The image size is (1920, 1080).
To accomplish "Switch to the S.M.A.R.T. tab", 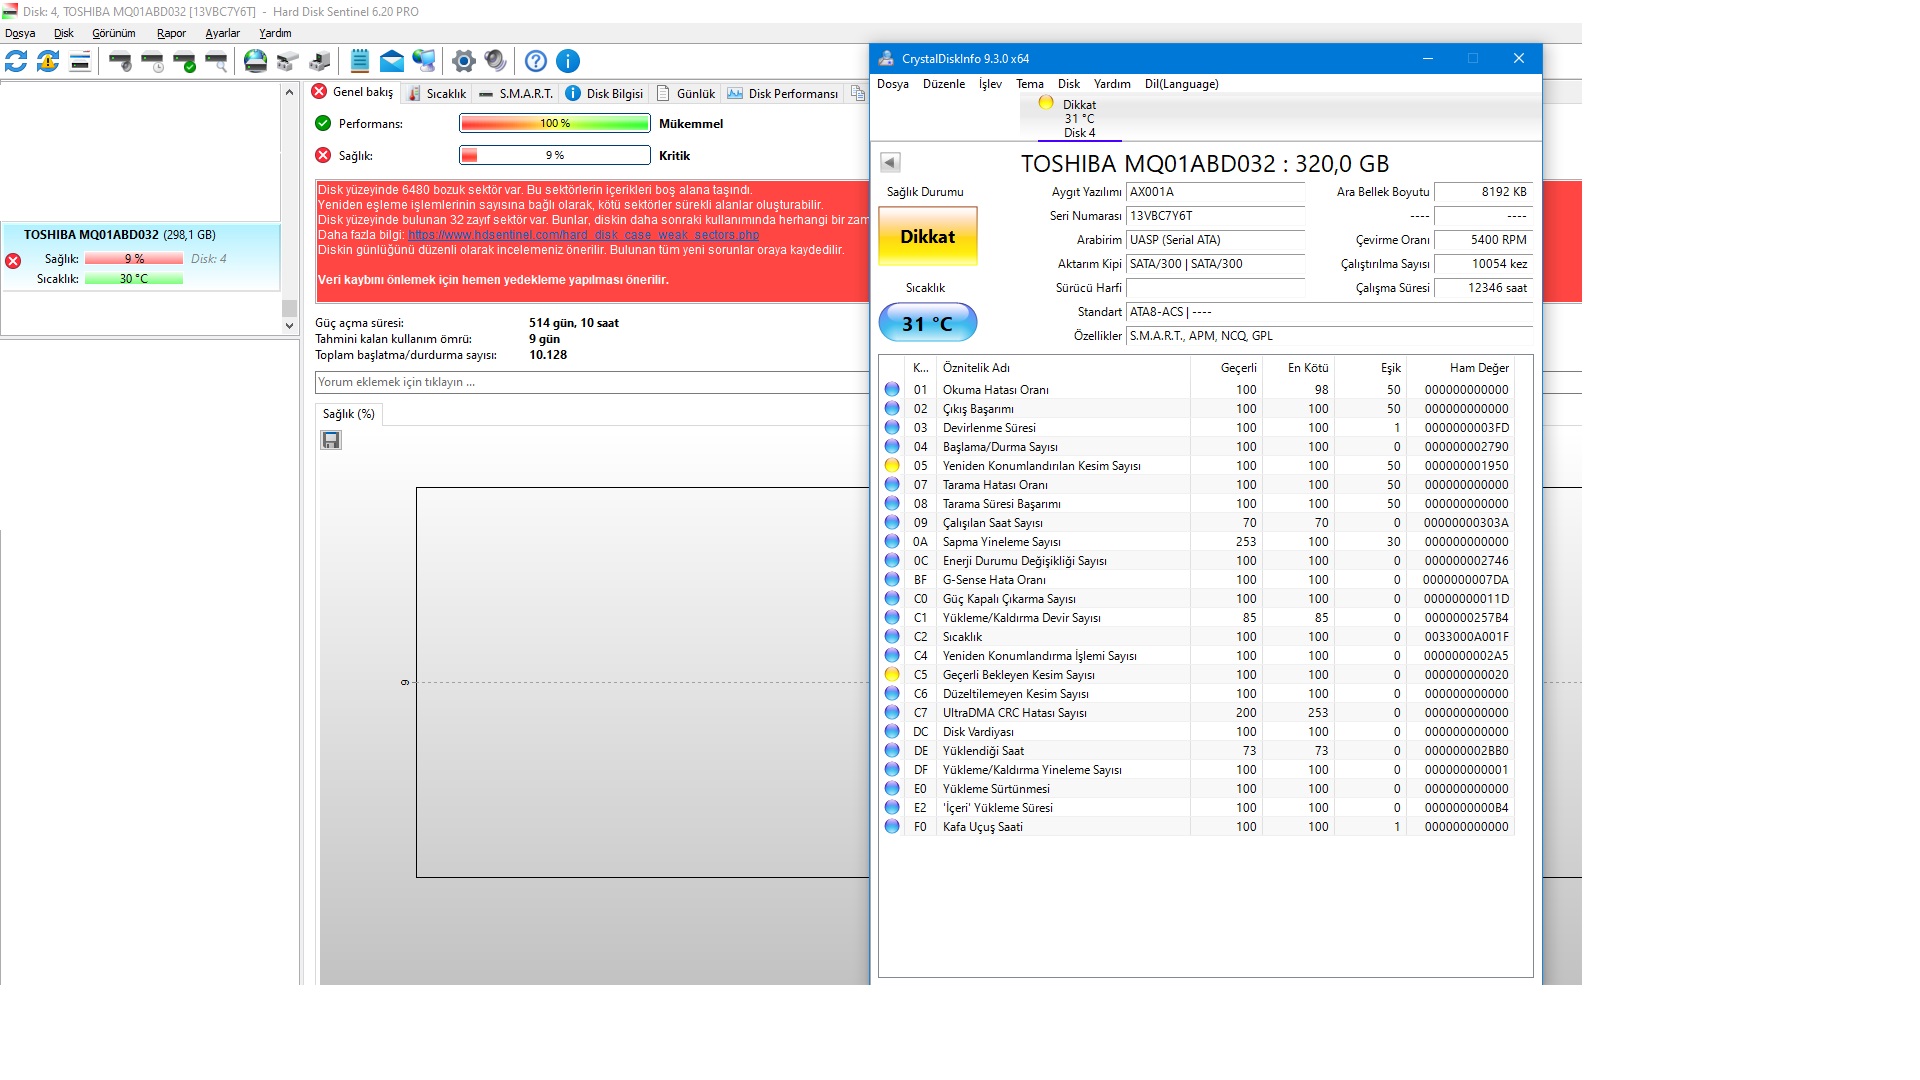I will (x=516, y=93).
